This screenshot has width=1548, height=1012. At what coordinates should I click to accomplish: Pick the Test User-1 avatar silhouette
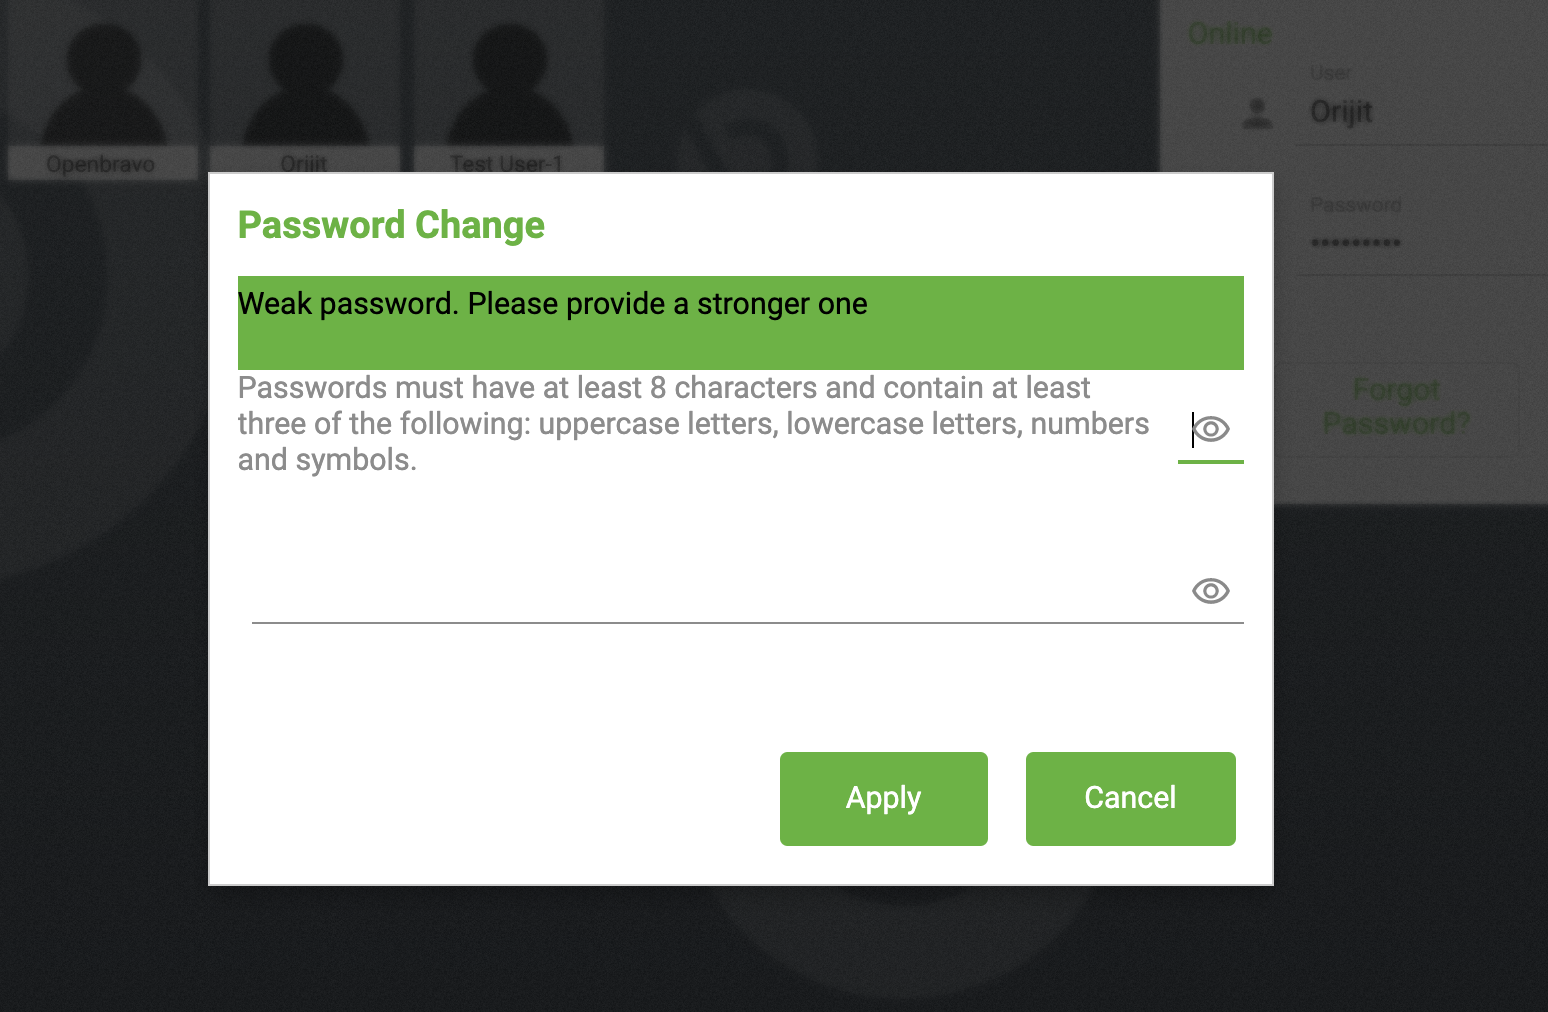(x=508, y=82)
